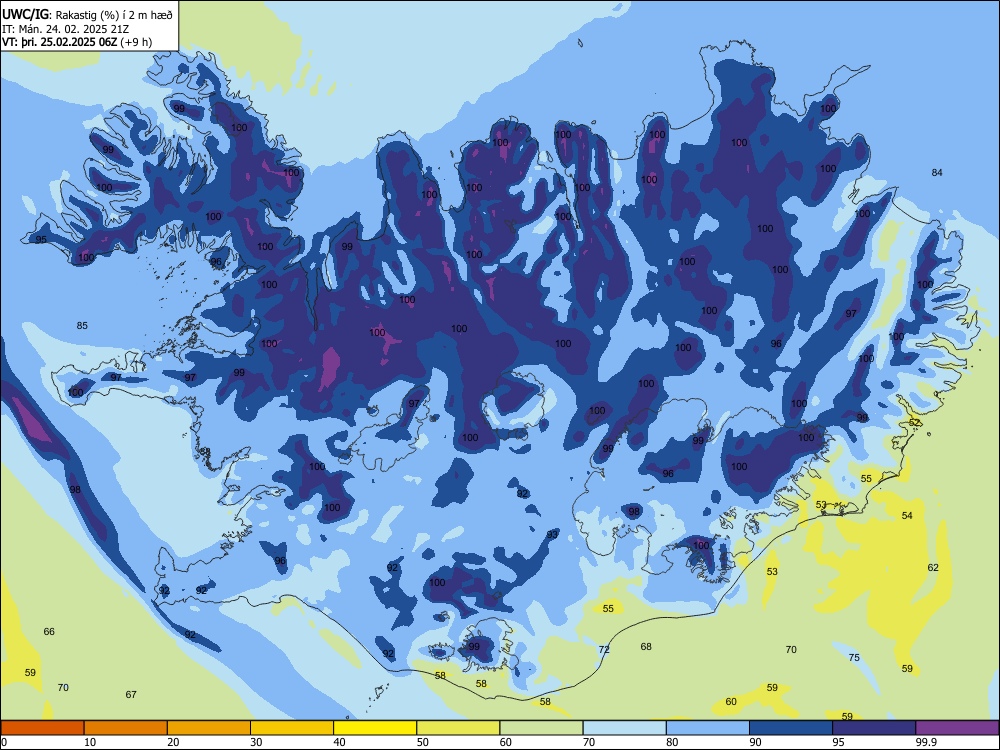
Task: Select the bright yellow 40–50 legend swatch
Action: [x=375, y=728]
